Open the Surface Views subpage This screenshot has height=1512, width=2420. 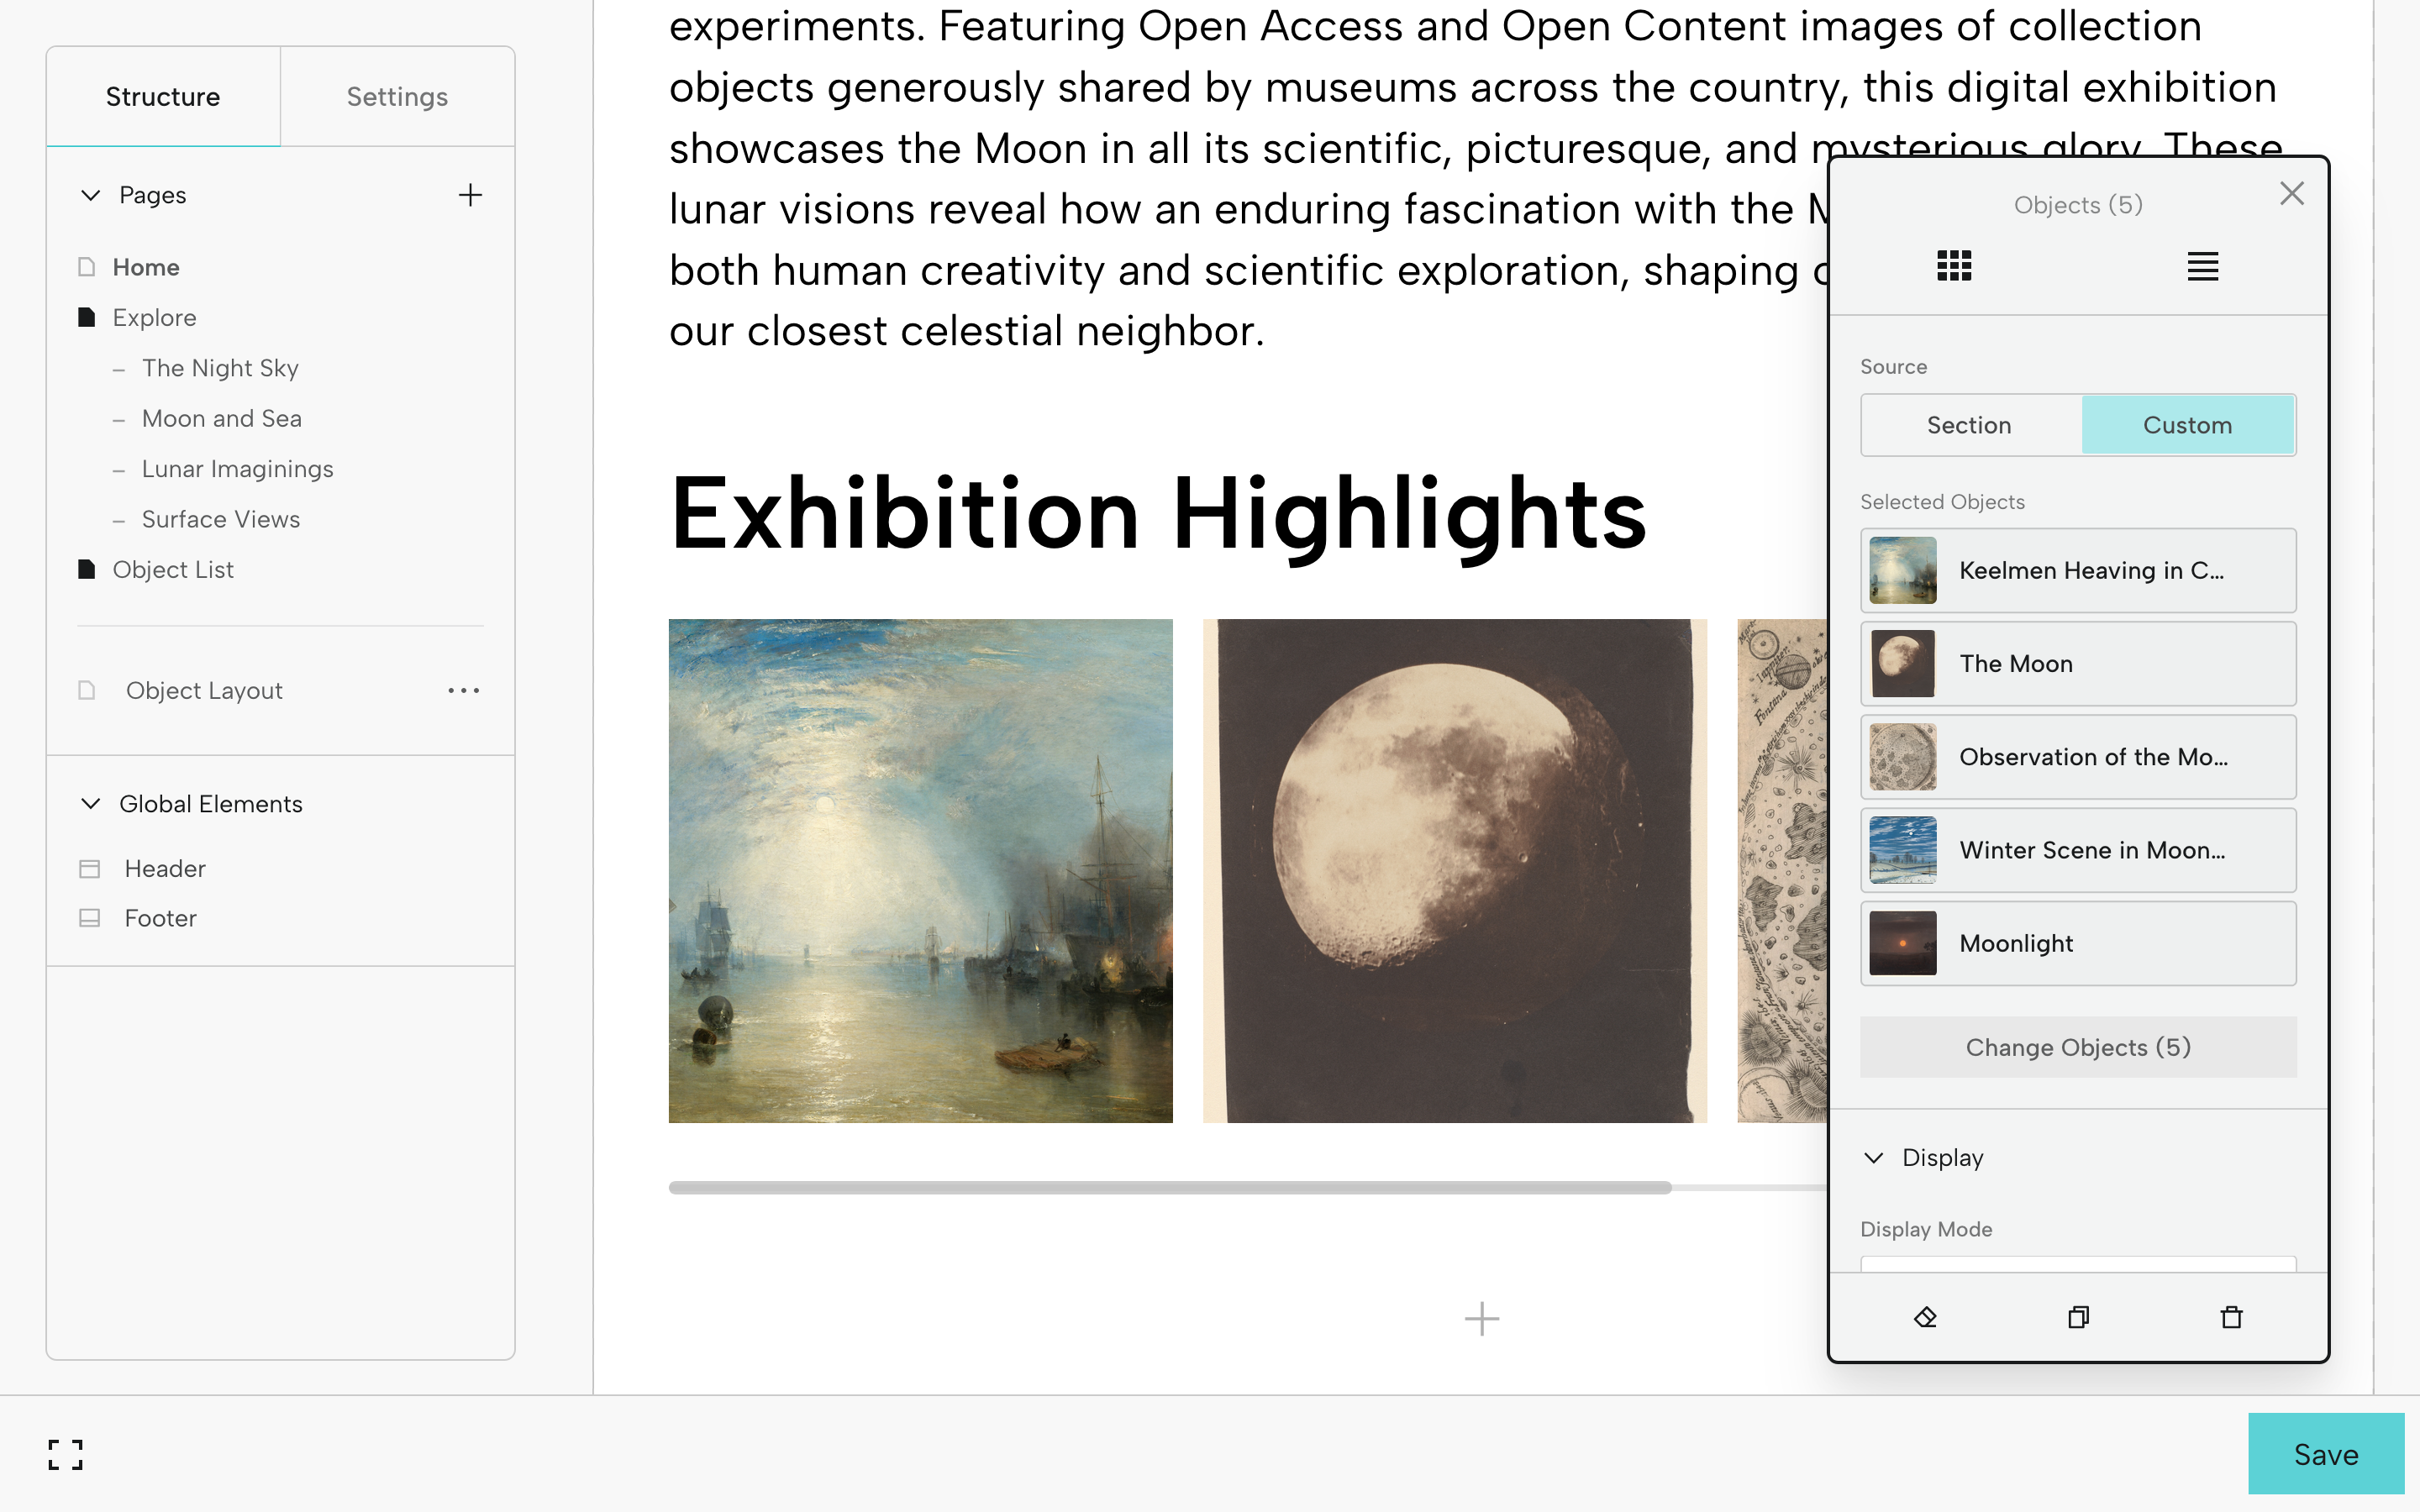220,519
